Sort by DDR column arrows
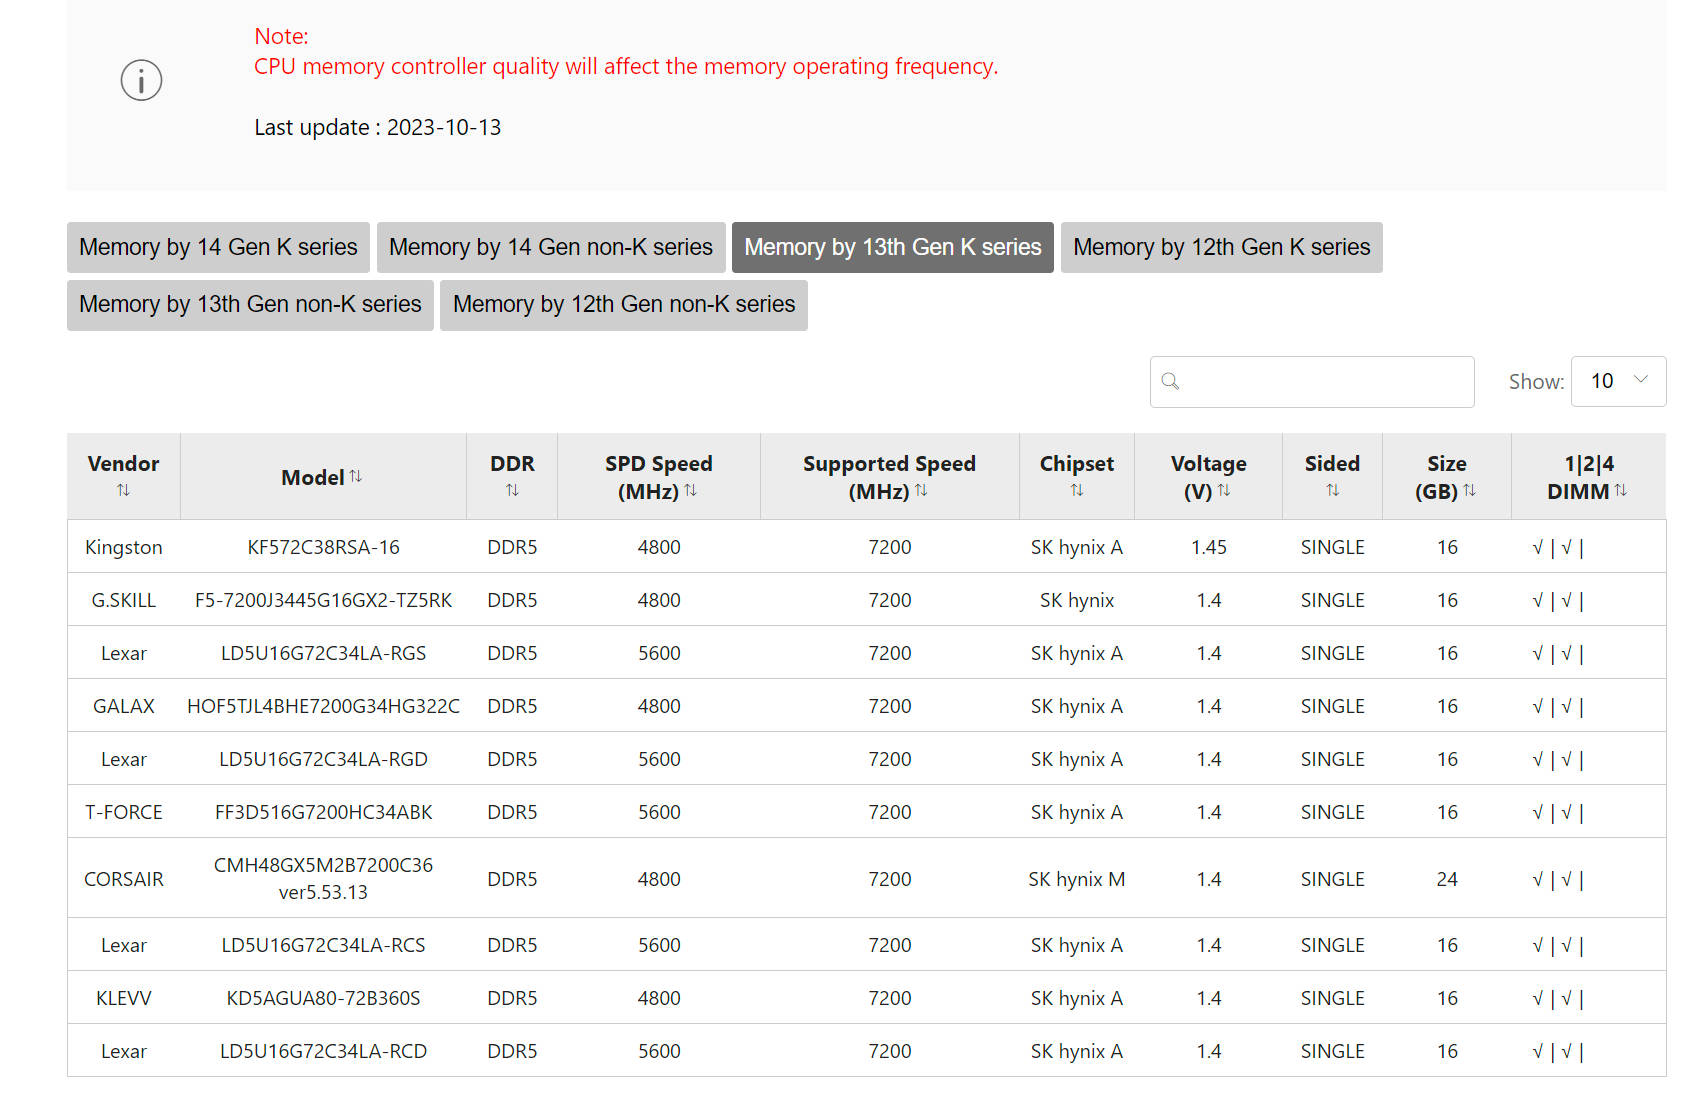1694x1096 pixels. pos(512,490)
